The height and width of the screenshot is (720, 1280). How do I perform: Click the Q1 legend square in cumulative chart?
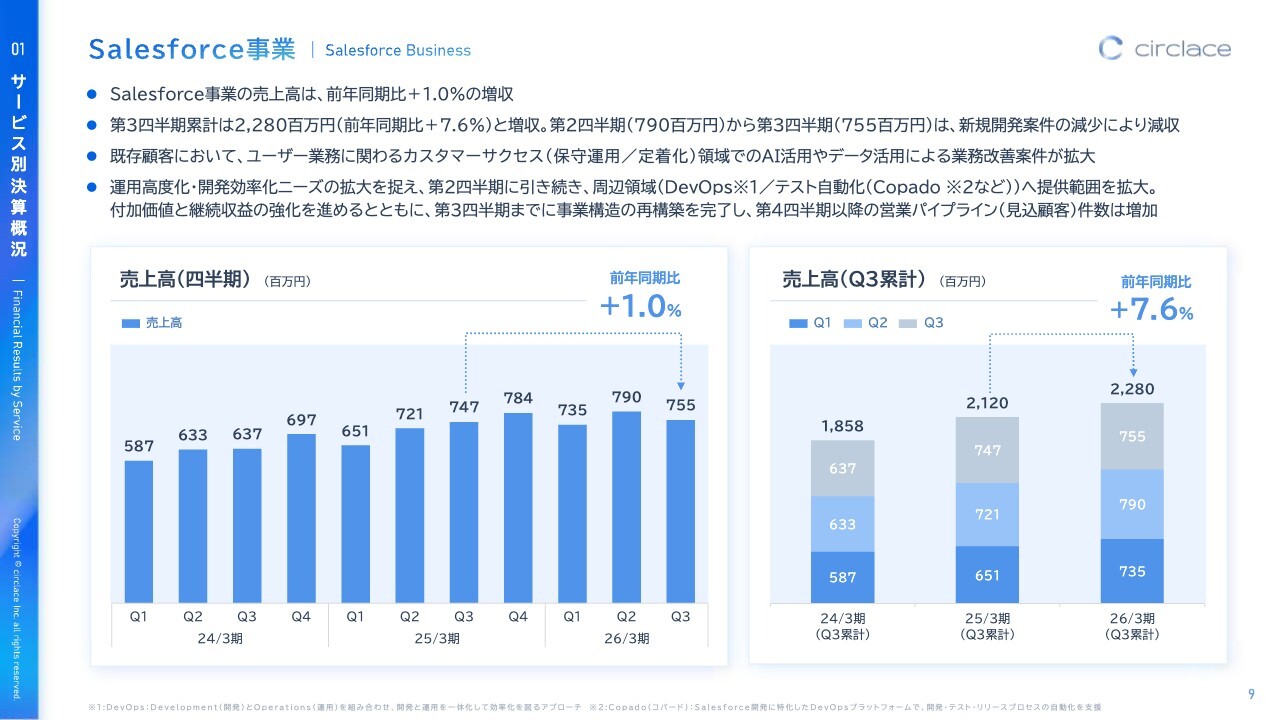(798, 323)
